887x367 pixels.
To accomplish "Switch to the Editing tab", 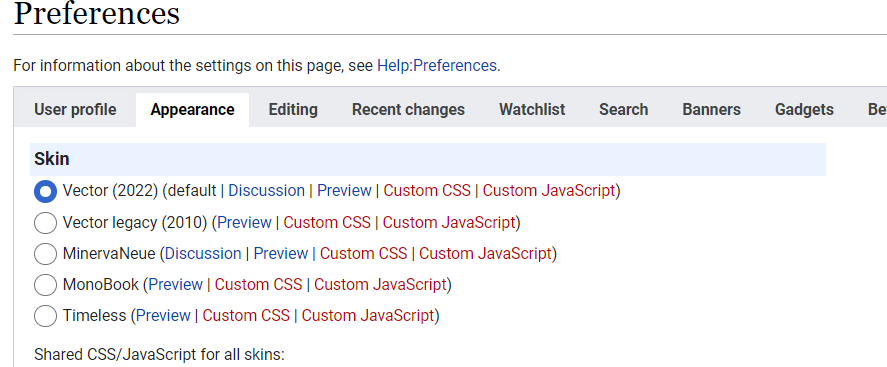I will coord(293,109).
